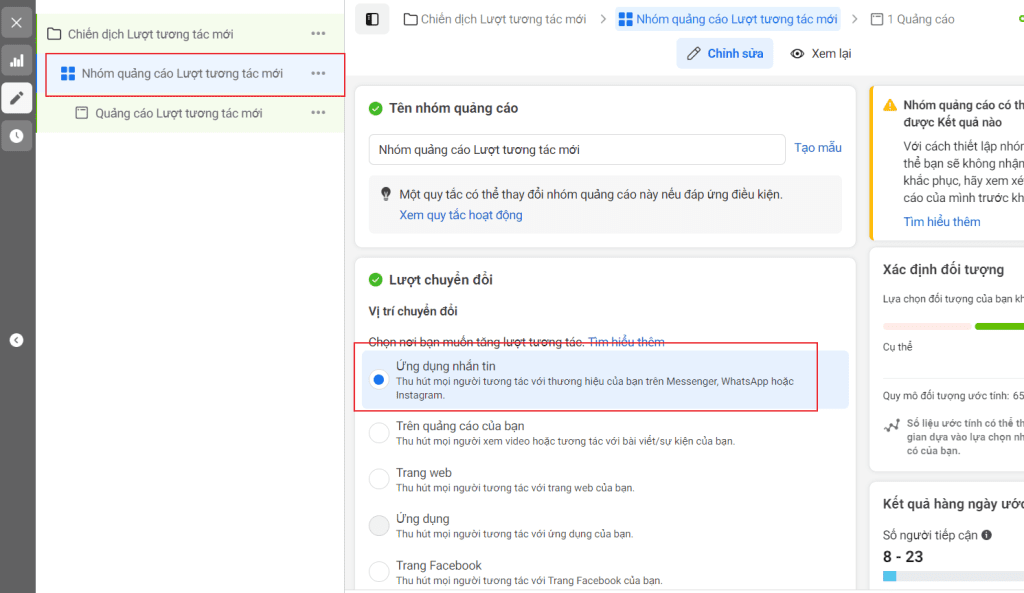Select the Ứng dụng radio option
This screenshot has height=593, width=1024.
point(379,526)
